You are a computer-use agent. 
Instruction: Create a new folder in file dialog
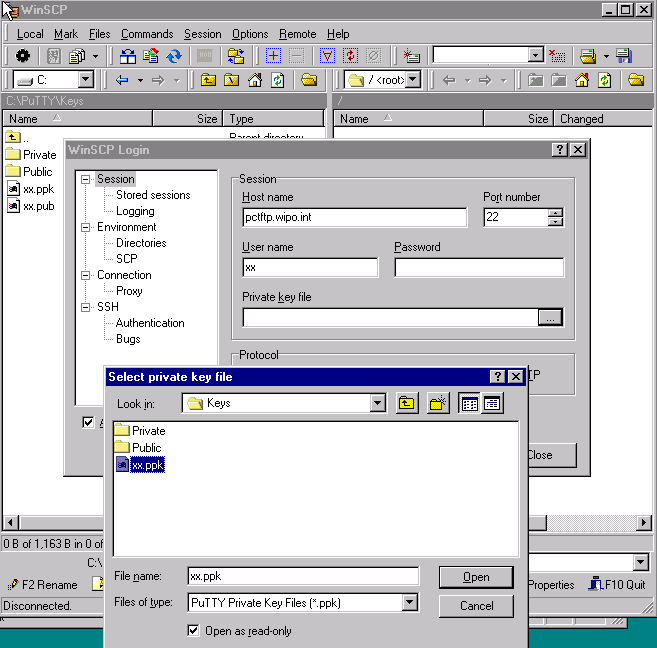coord(438,403)
